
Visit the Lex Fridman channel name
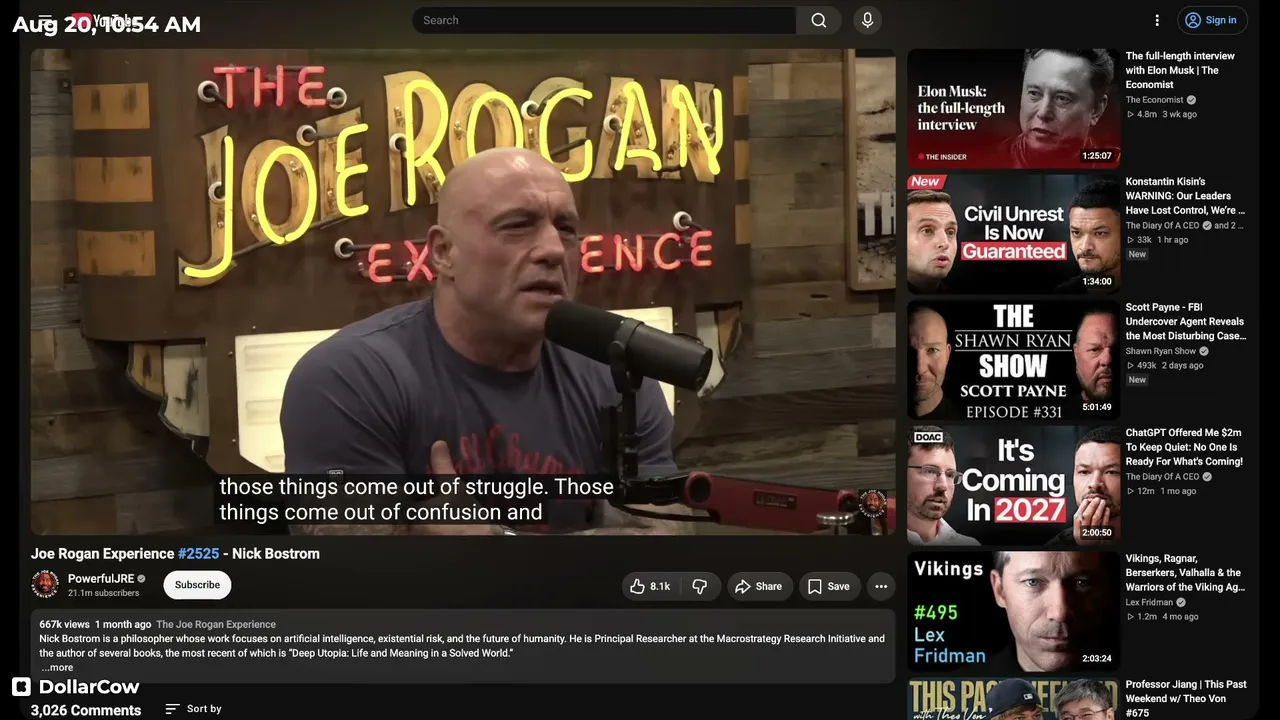(1149, 603)
